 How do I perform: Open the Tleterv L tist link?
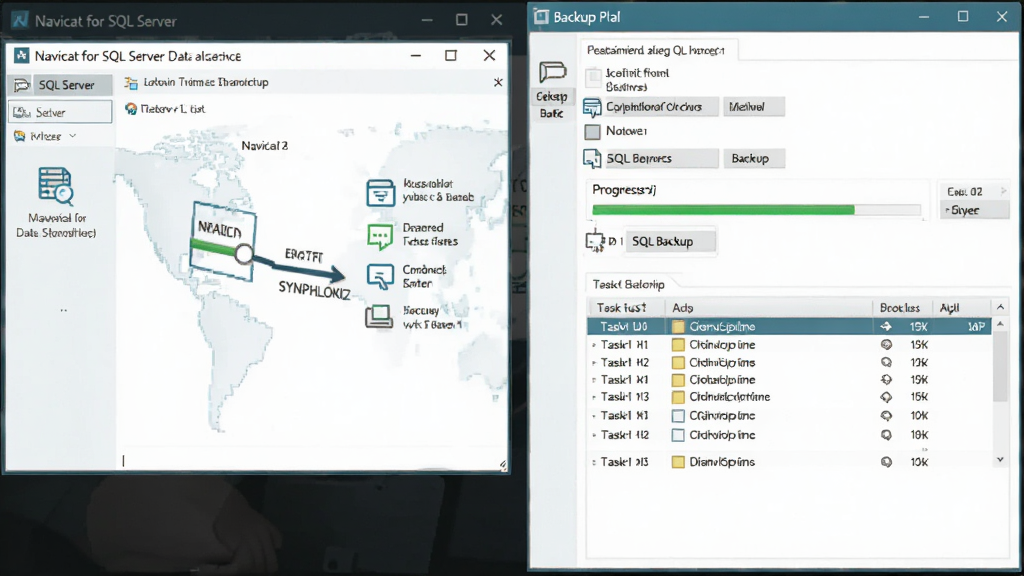point(172,109)
